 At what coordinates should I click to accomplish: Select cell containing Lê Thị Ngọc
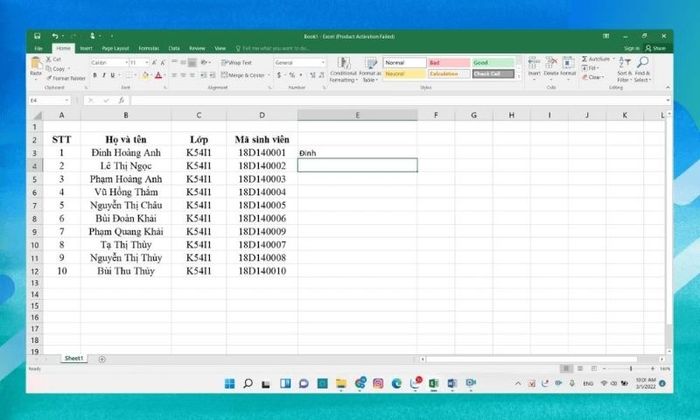(126, 166)
